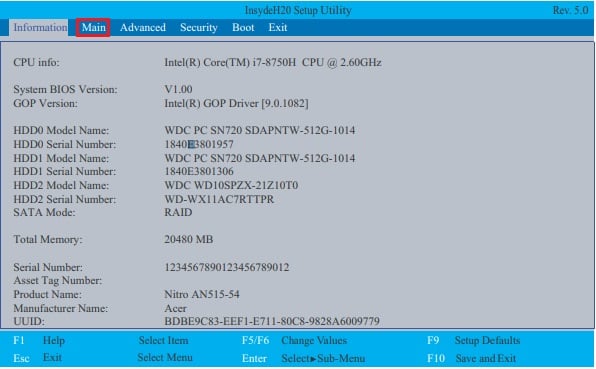Click the Esc Exit hint
This screenshot has height=369, width=596.
(x=37, y=358)
